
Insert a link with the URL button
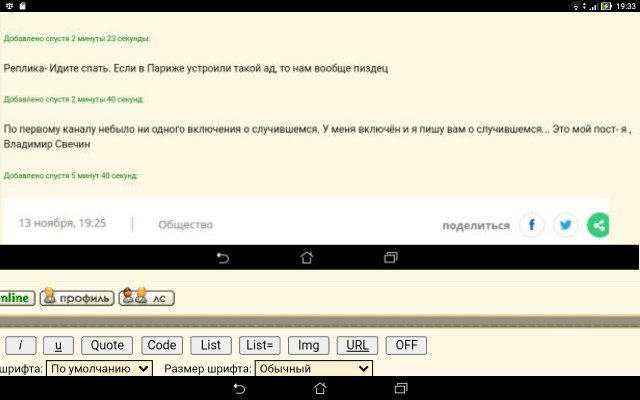[357, 345]
